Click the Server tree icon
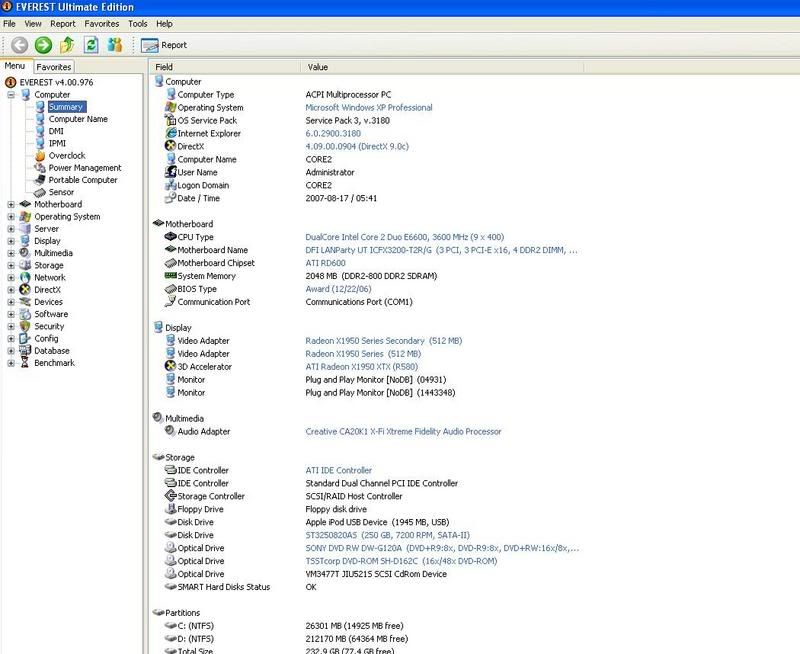 point(25,229)
